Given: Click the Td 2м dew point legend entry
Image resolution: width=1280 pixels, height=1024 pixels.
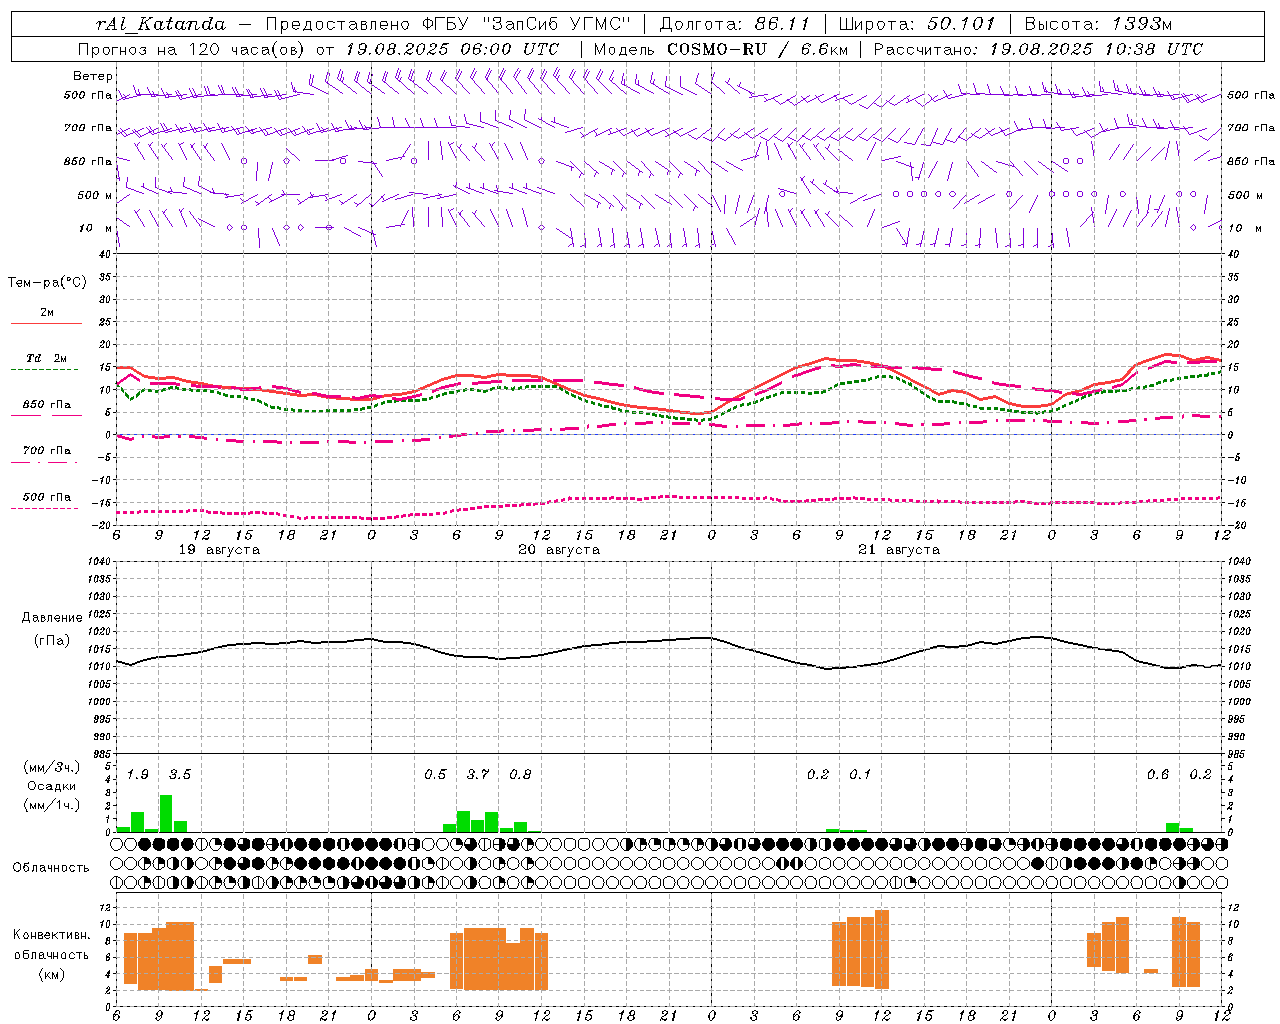Looking at the screenshot, I should 46,358.
